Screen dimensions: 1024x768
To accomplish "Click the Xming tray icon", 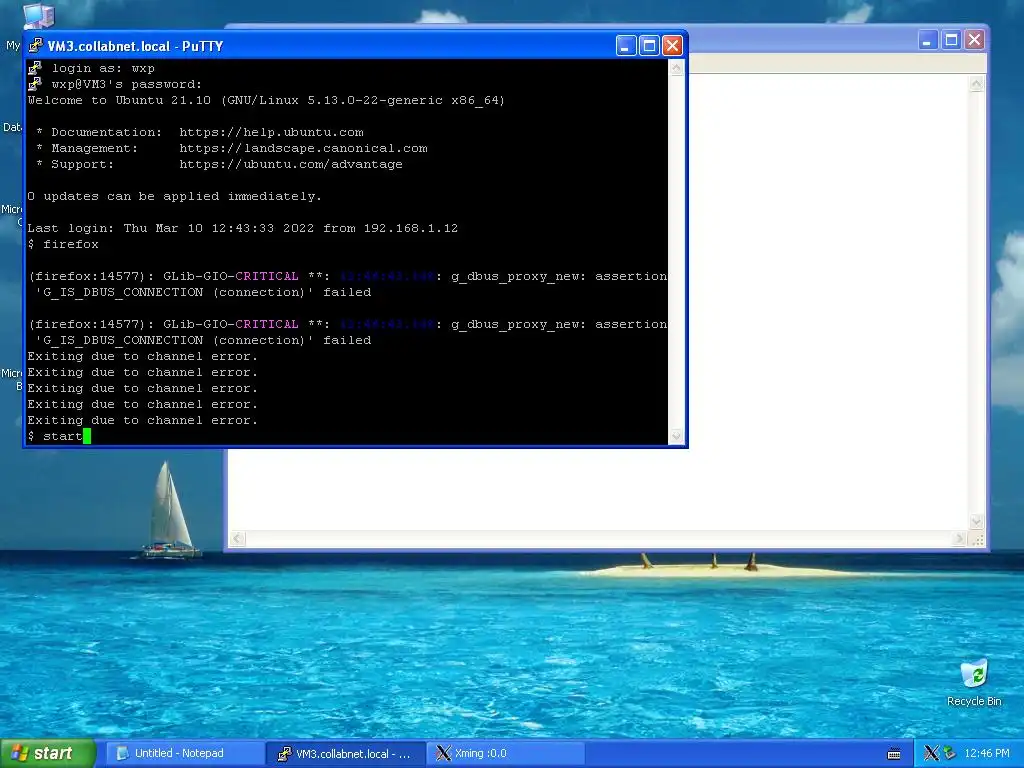I will [x=931, y=754].
